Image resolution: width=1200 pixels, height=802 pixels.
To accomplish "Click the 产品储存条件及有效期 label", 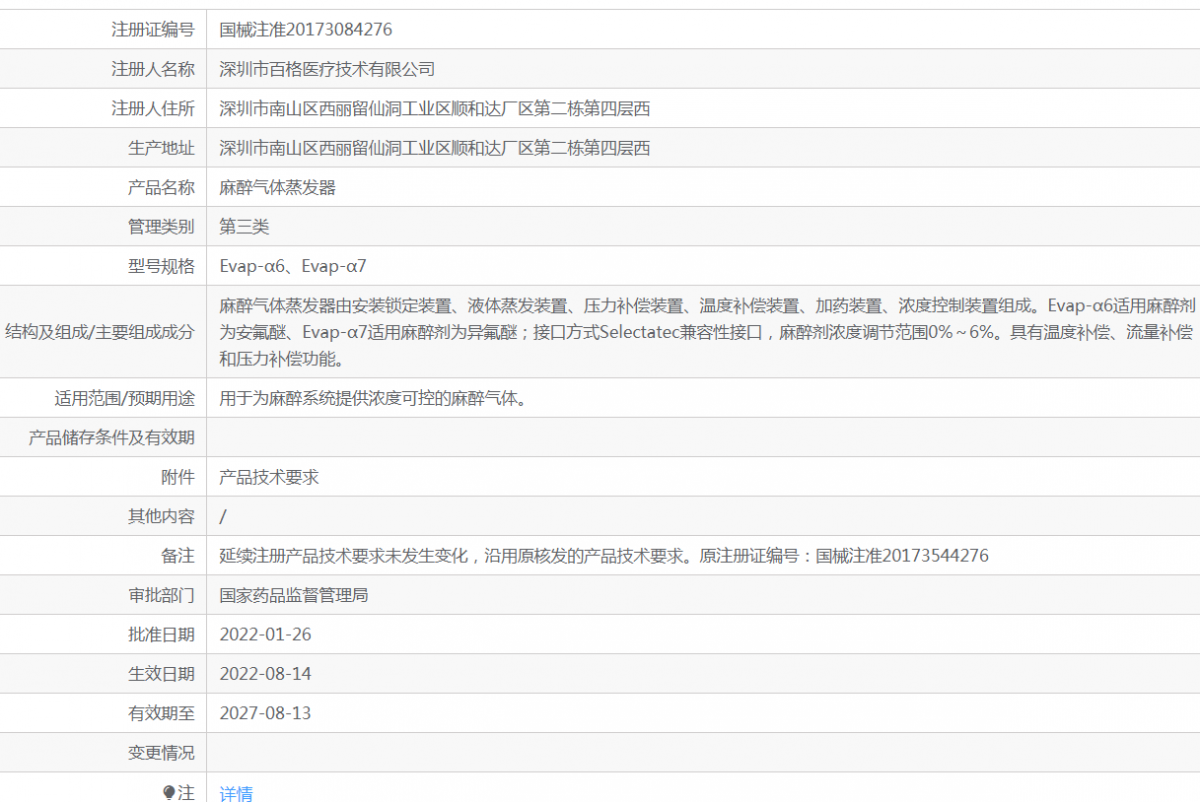I will tap(112, 437).
